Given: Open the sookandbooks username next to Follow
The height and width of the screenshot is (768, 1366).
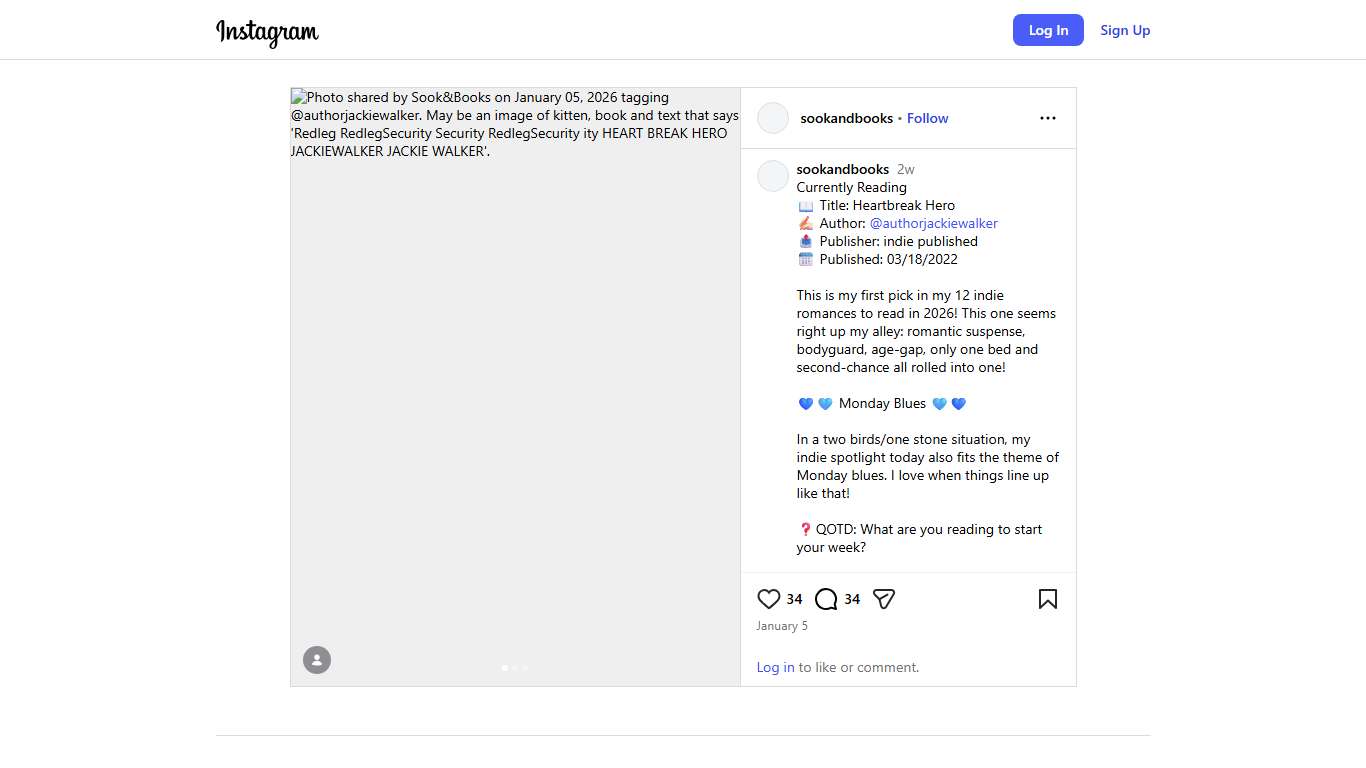Looking at the screenshot, I should [x=846, y=118].
